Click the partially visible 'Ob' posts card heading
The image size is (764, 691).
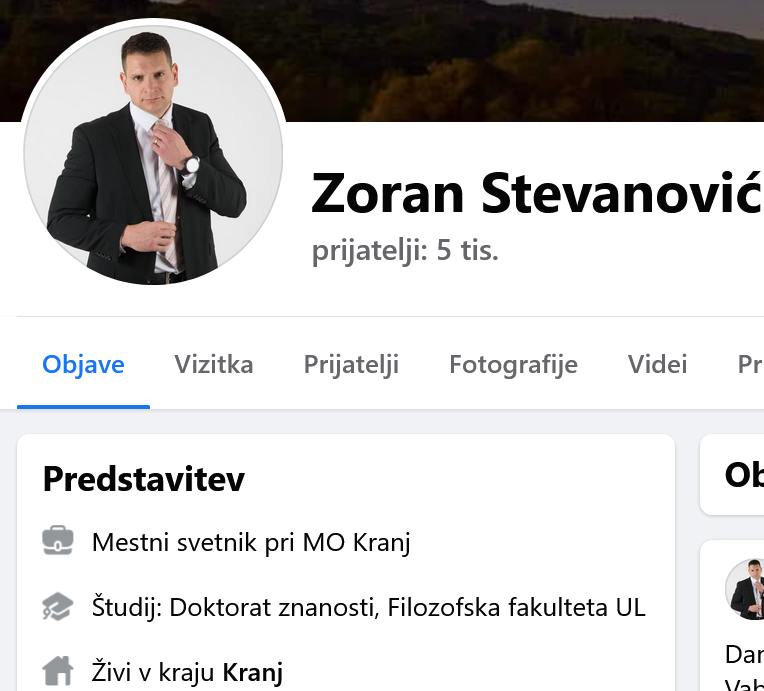tap(744, 475)
